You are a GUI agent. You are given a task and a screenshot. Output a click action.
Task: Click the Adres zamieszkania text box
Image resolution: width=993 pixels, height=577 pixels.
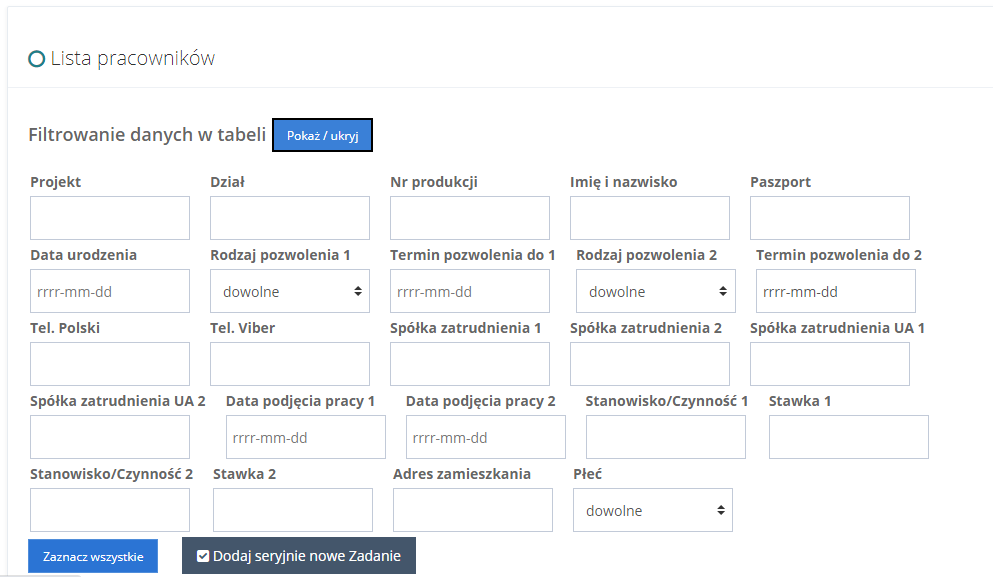click(473, 510)
